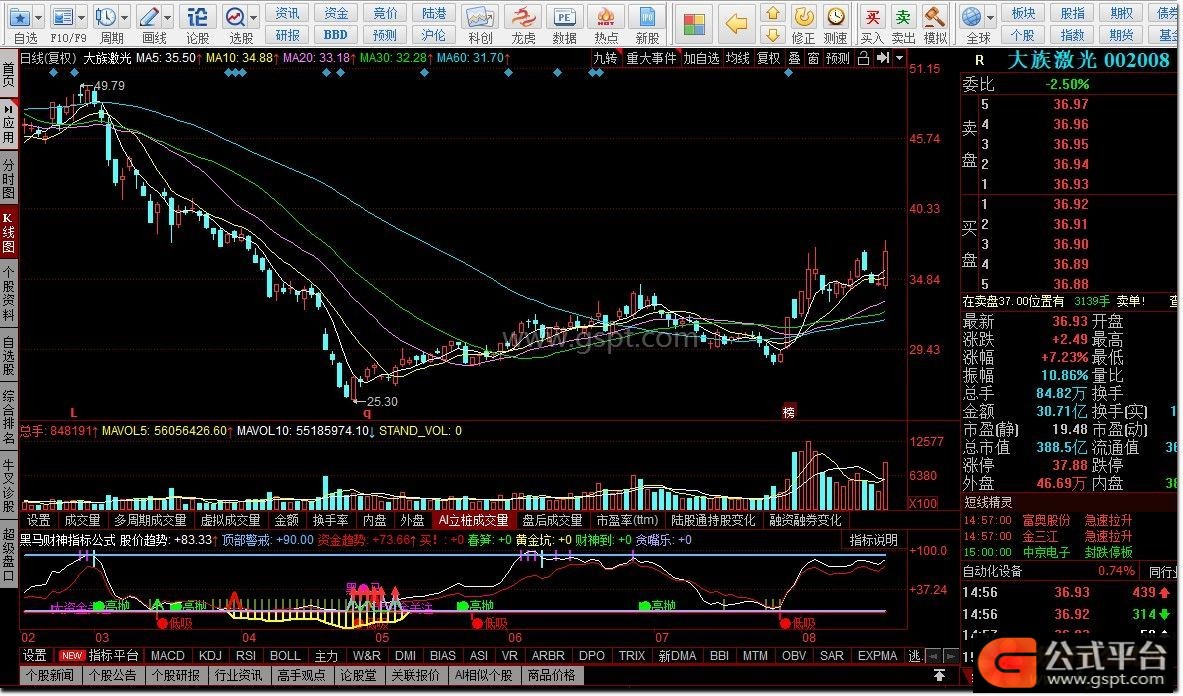Toggle 复权 price adjustment
Image resolution: width=1183 pixels, height=696 pixels.
point(769,58)
